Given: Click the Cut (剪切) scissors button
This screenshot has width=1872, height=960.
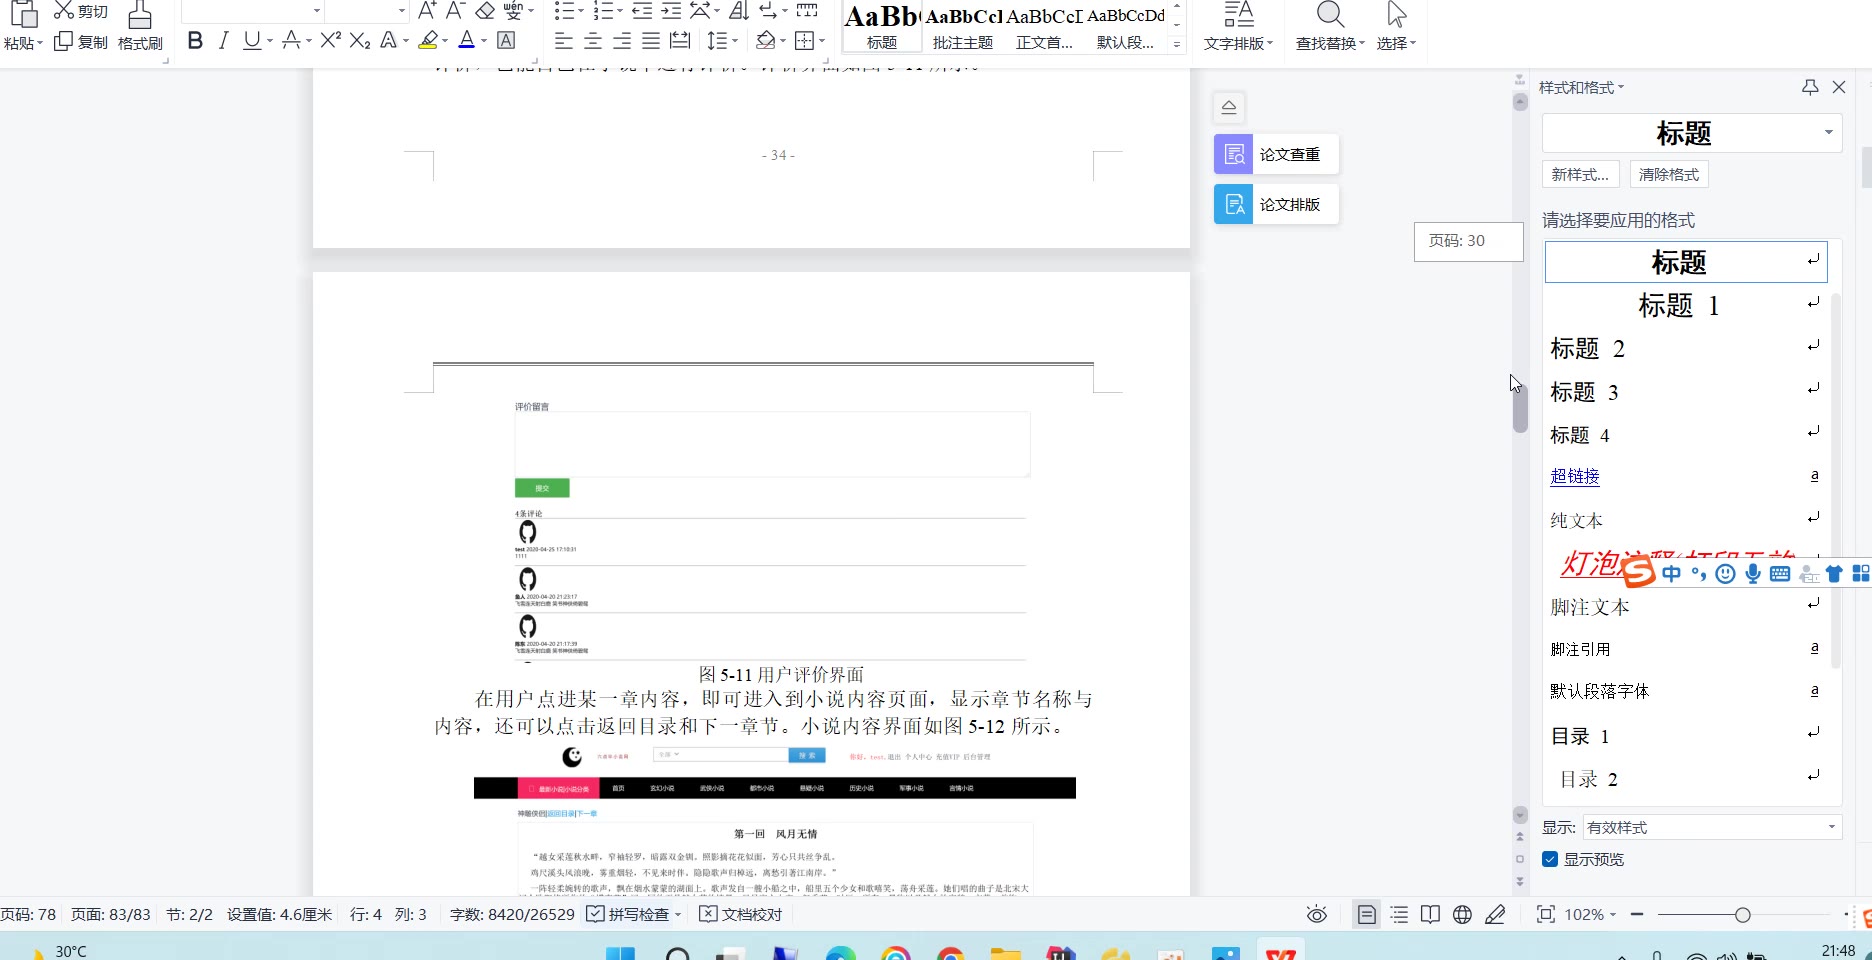Looking at the screenshot, I should [80, 11].
